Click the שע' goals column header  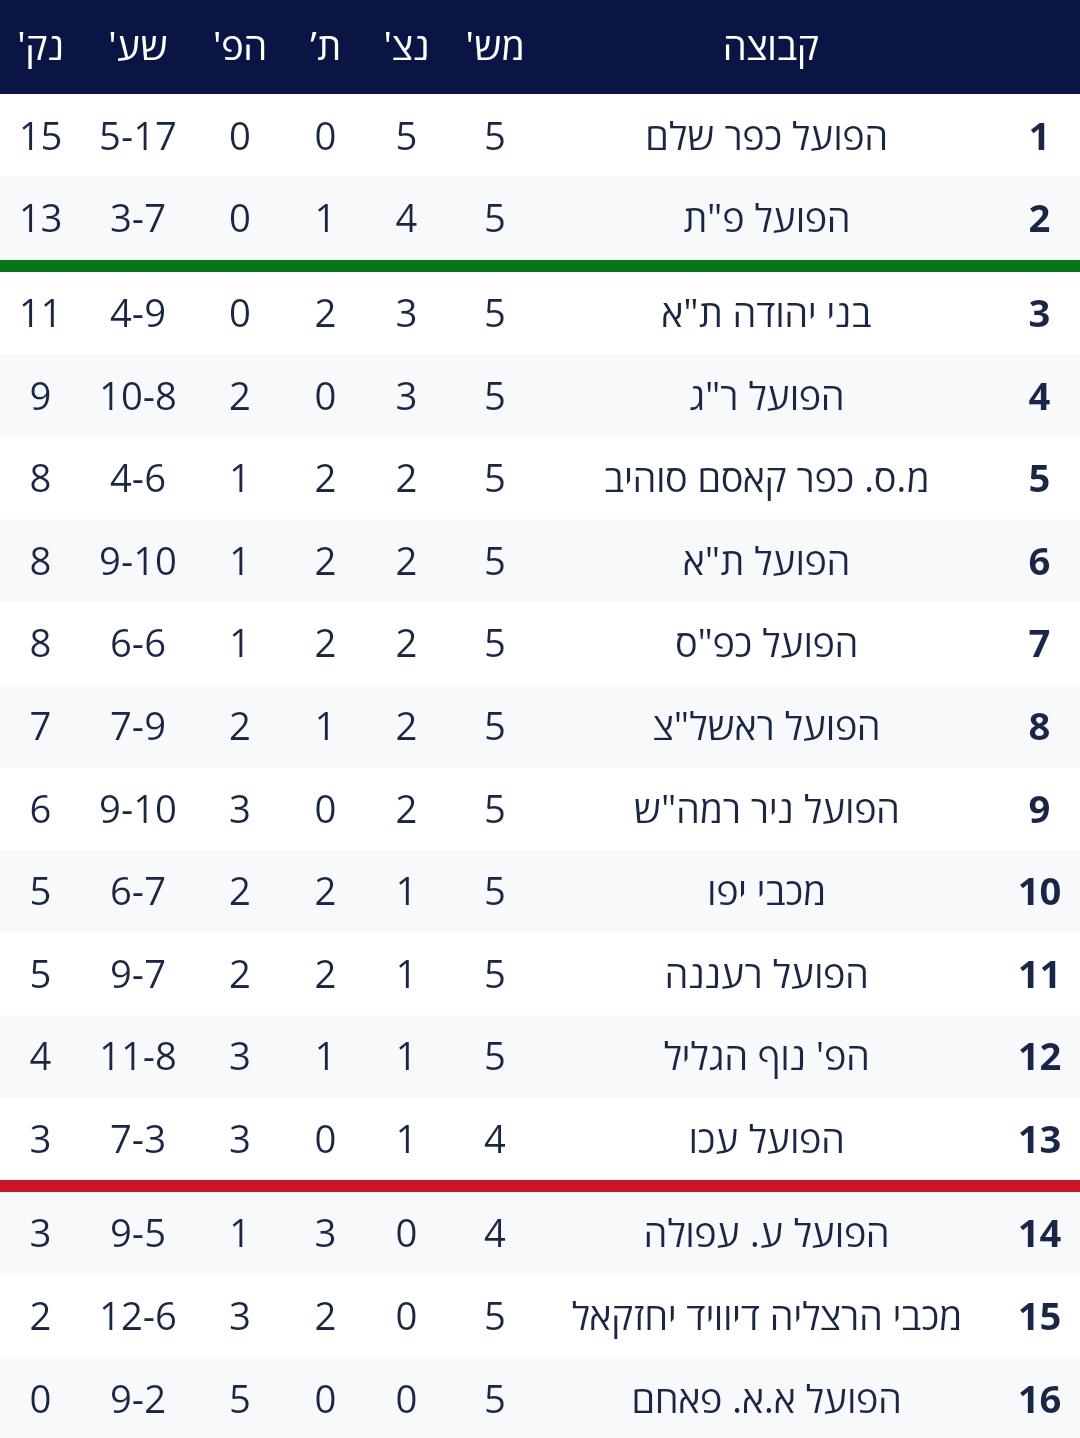pyautogui.click(x=138, y=47)
